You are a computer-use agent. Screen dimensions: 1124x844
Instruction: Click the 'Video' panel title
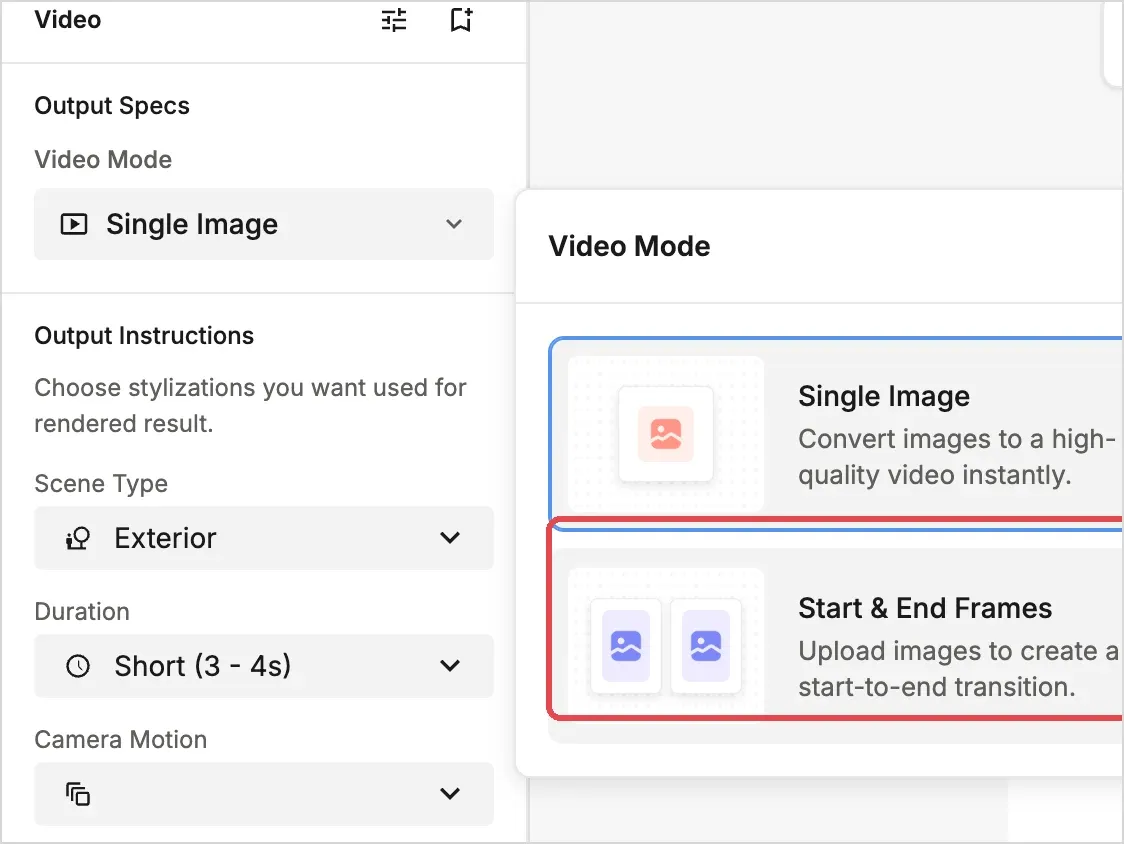coord(68,20)
